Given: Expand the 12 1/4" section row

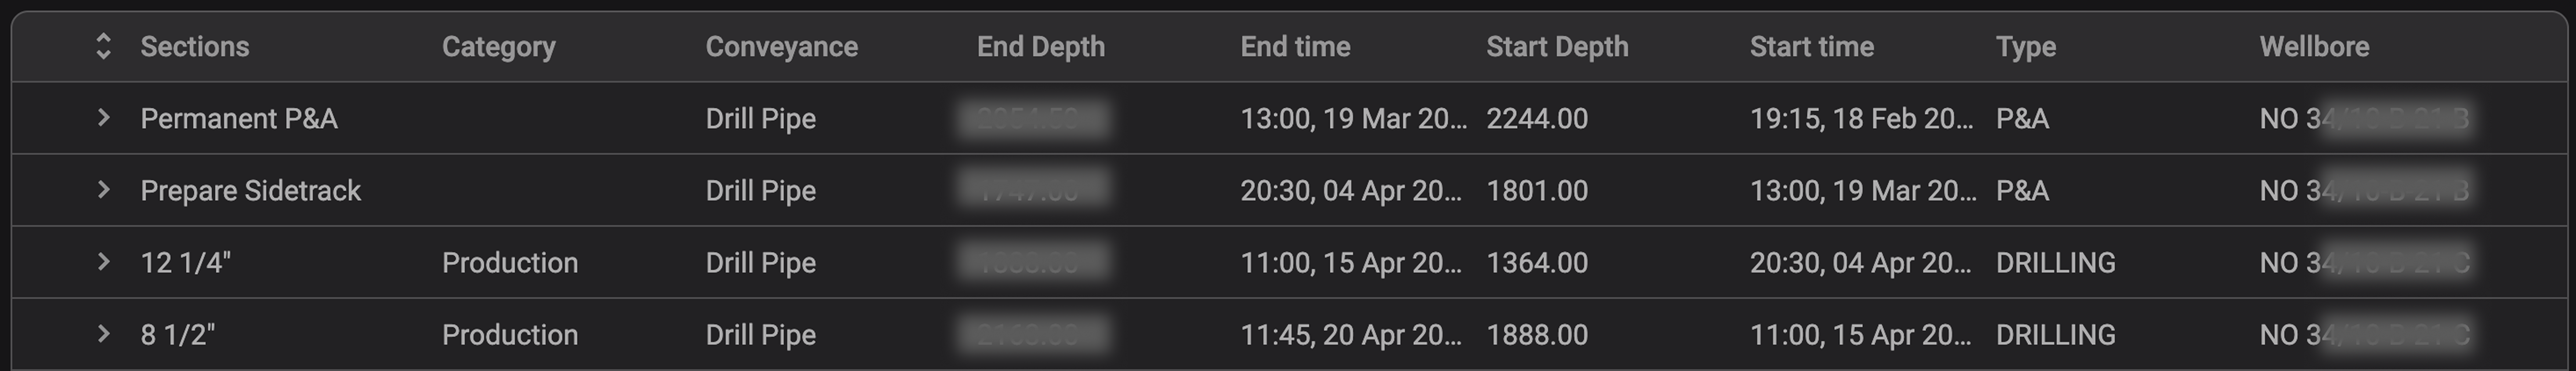Looking at the screenshot, I should pos(103,262).
